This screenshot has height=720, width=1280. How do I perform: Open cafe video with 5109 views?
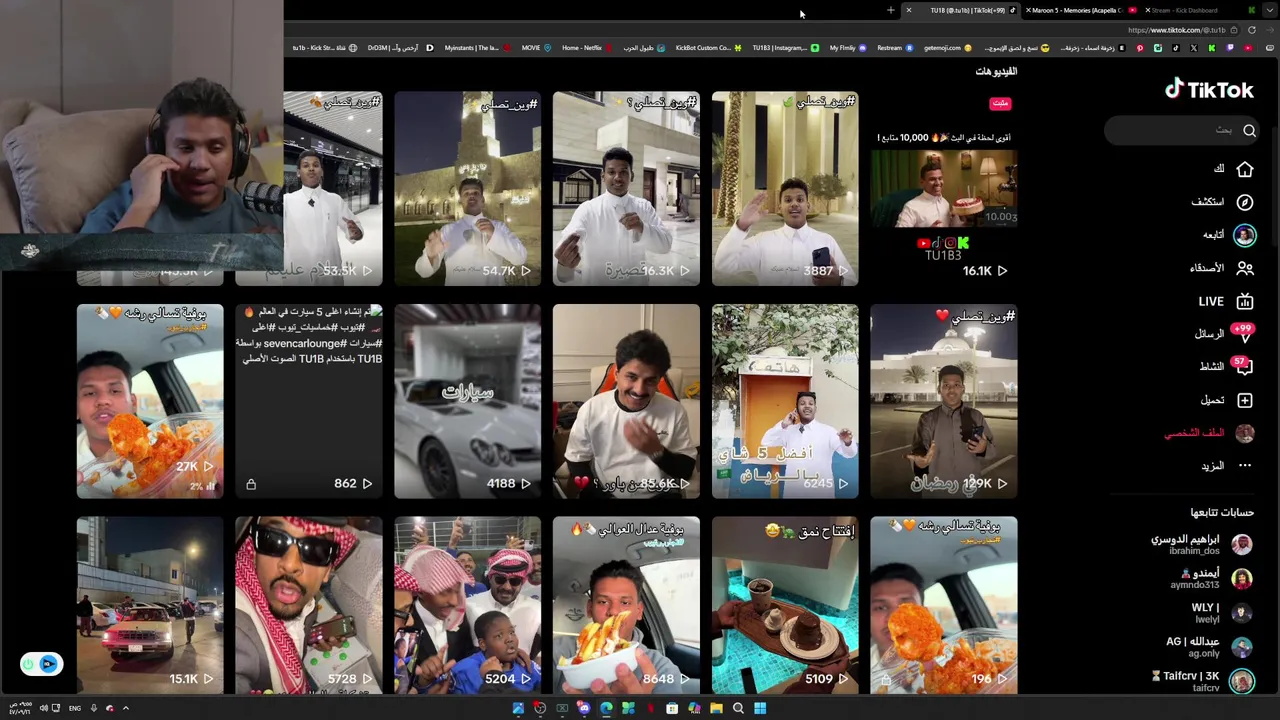(785, 605)
